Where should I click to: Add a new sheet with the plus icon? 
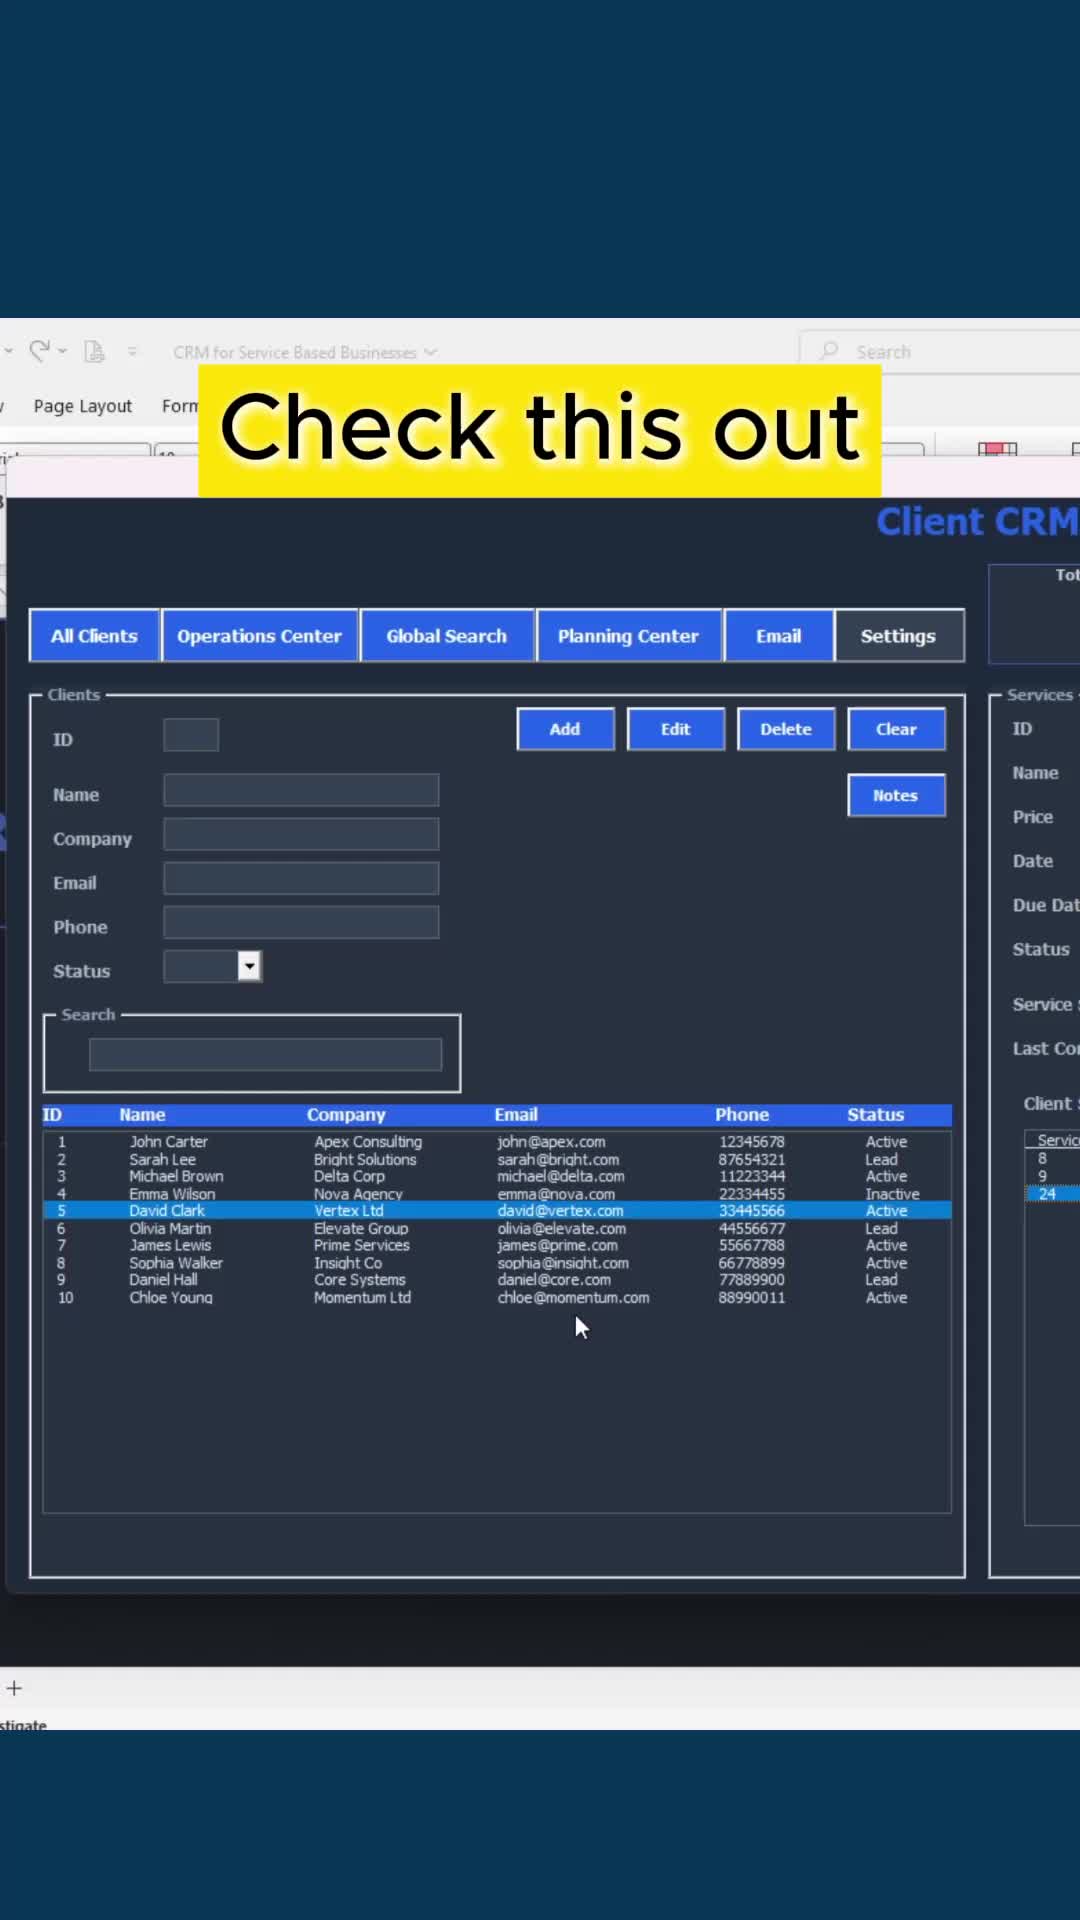(x=14, y=1688)
